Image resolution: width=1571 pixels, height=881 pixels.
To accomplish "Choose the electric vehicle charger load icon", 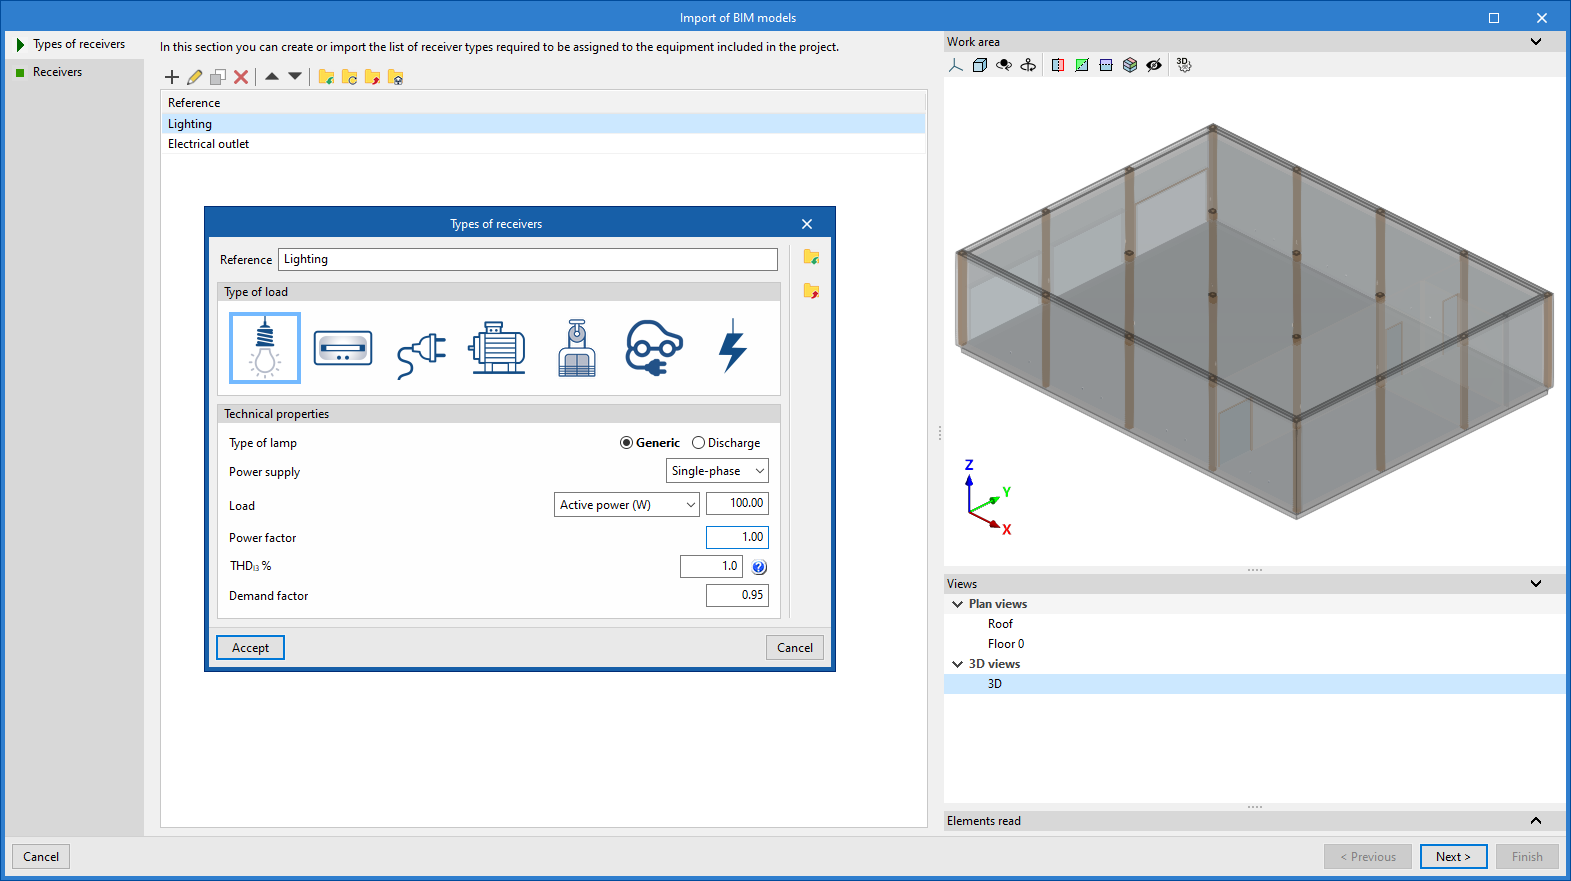I will (654, 348).
